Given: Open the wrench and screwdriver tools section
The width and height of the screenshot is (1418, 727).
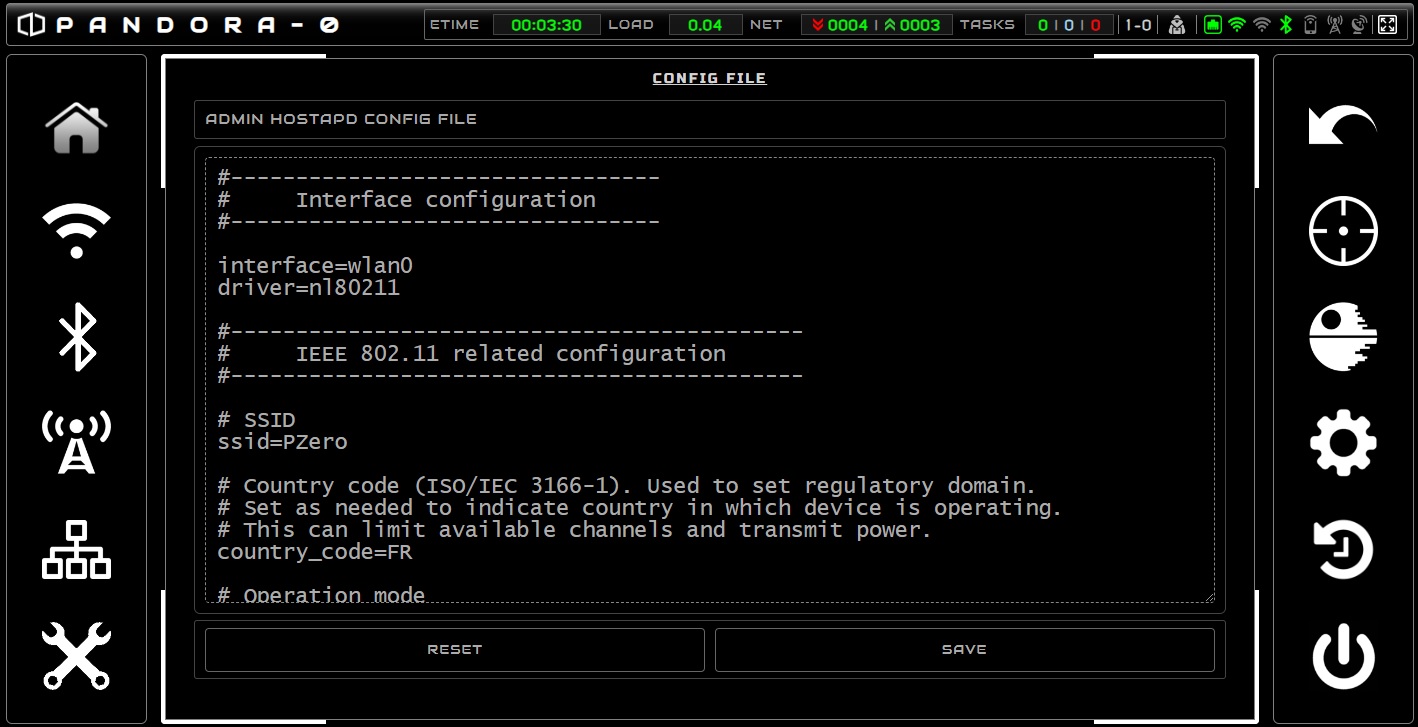Looking at the screenshot, I should pos(76,655).
